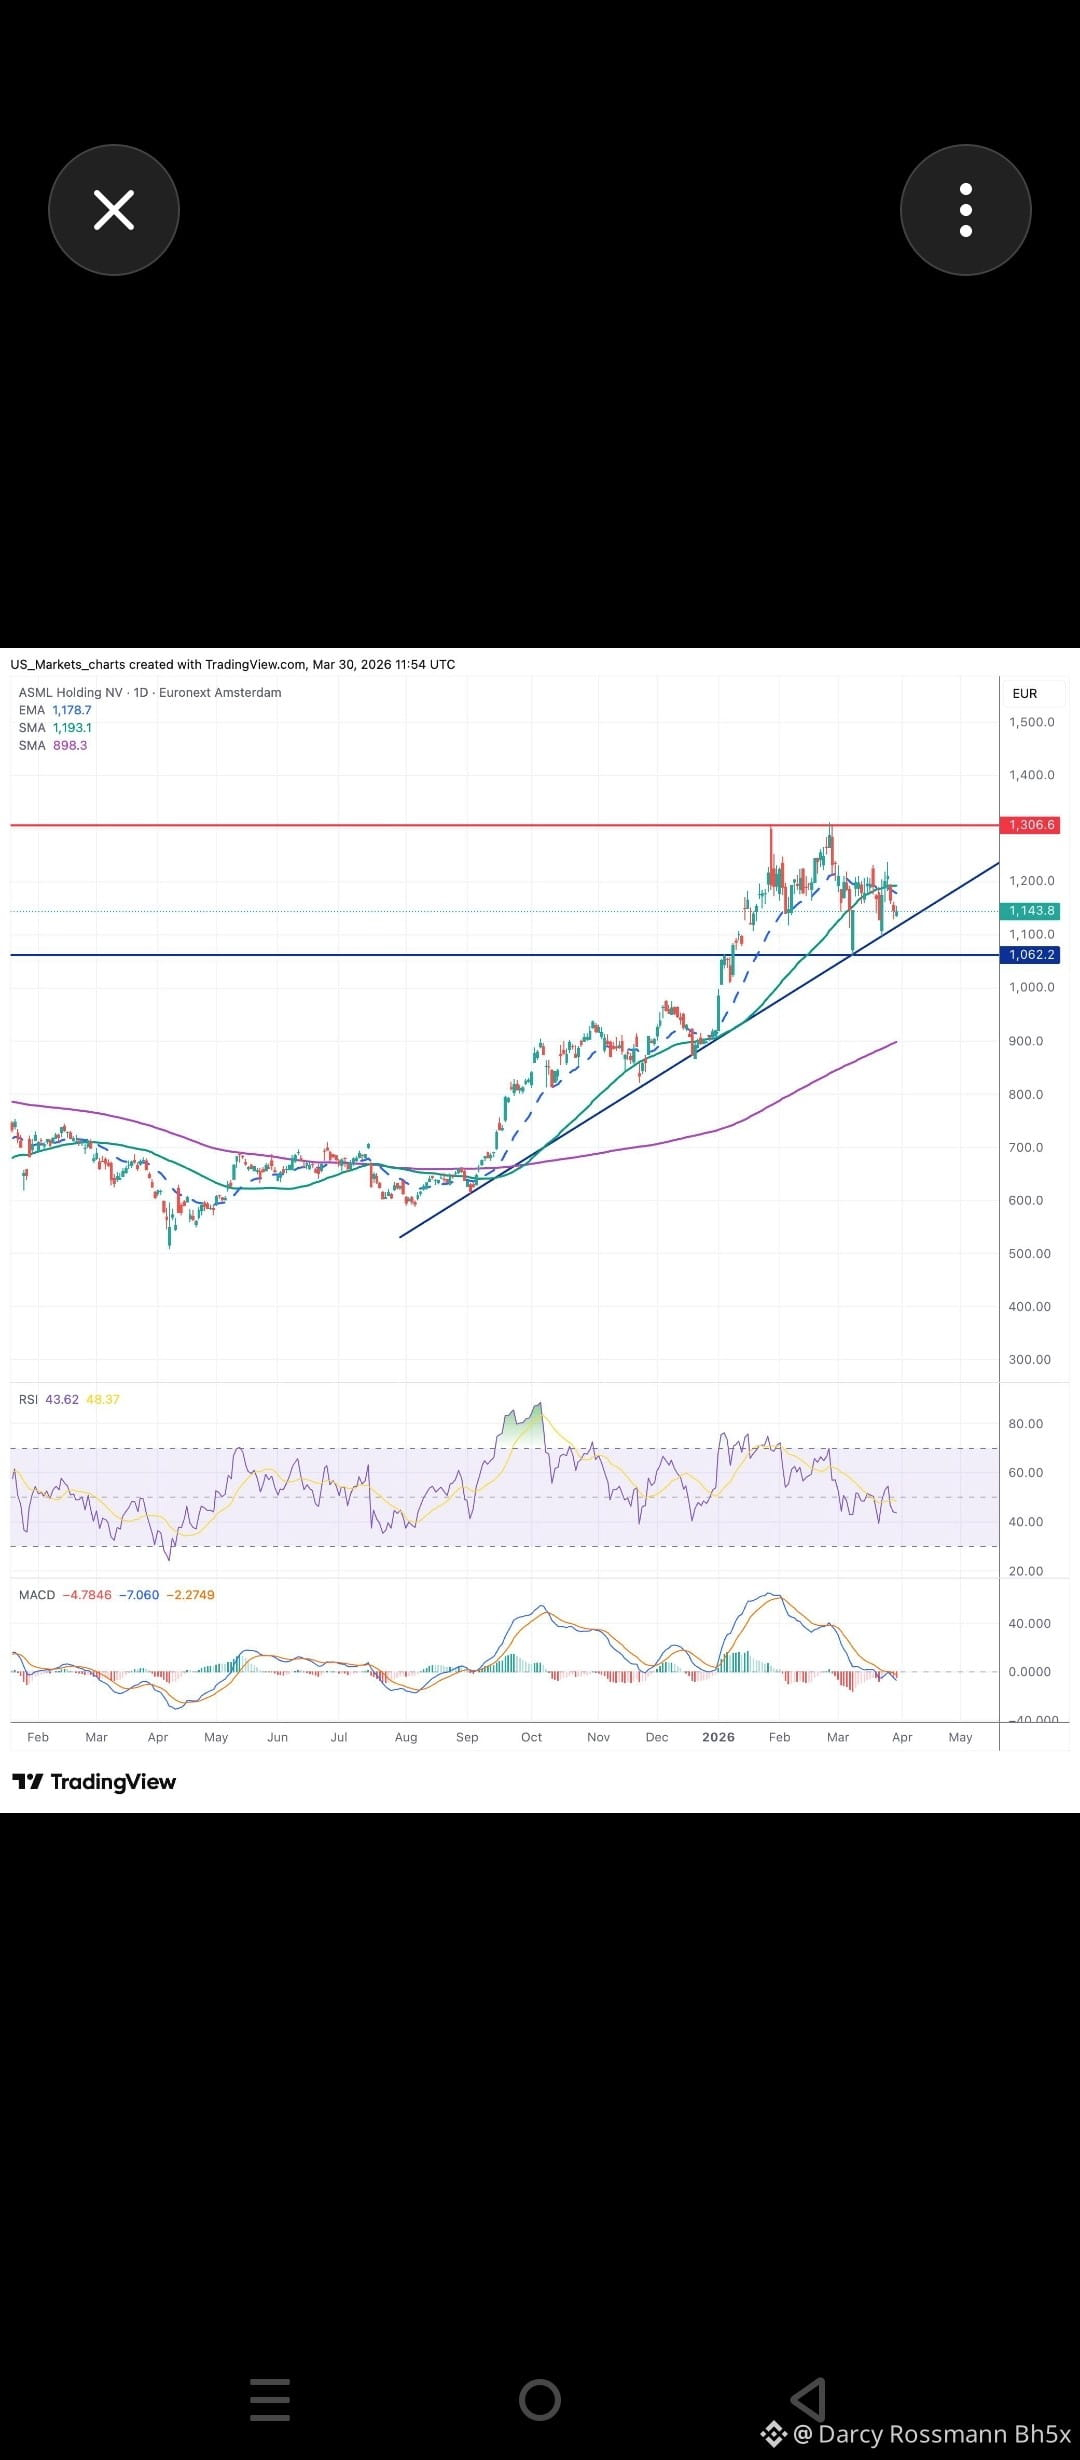The image size is (1080, 2460).
Task: Click the chart creation caption with date
Action: point(233,664)
